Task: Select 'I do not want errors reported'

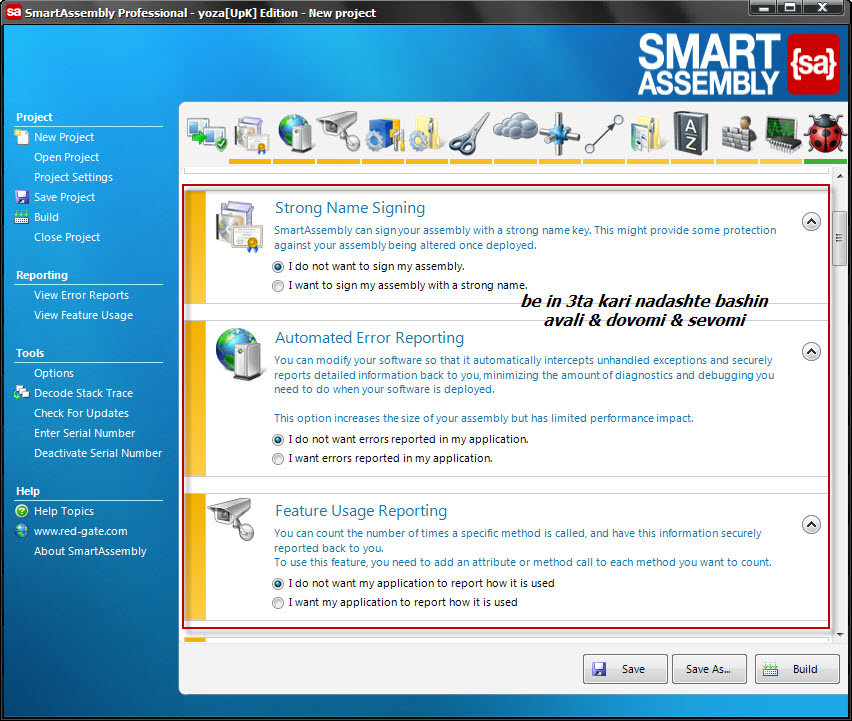Action: coord(278,440)
